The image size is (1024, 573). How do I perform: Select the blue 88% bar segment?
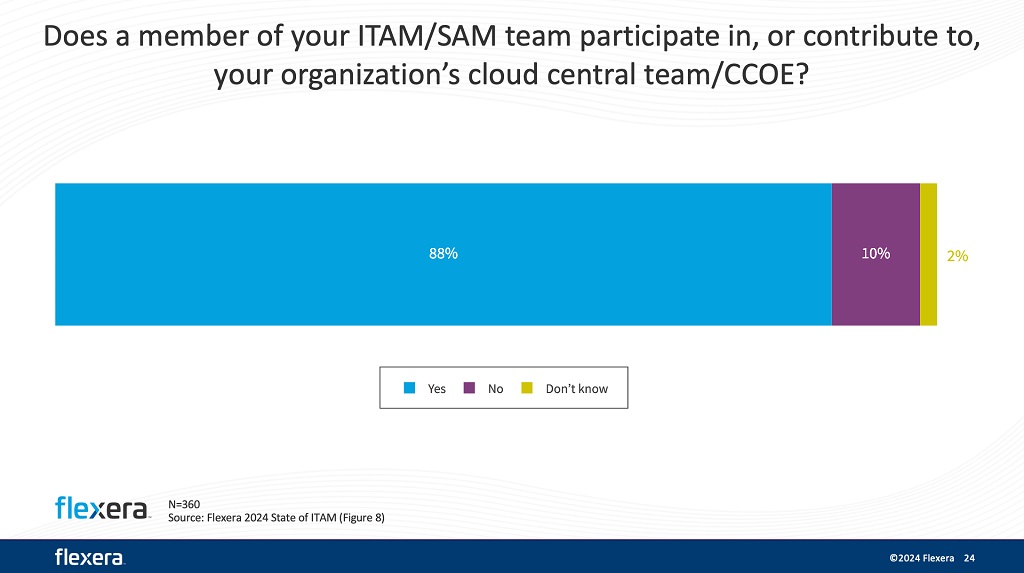pos(443,254)
